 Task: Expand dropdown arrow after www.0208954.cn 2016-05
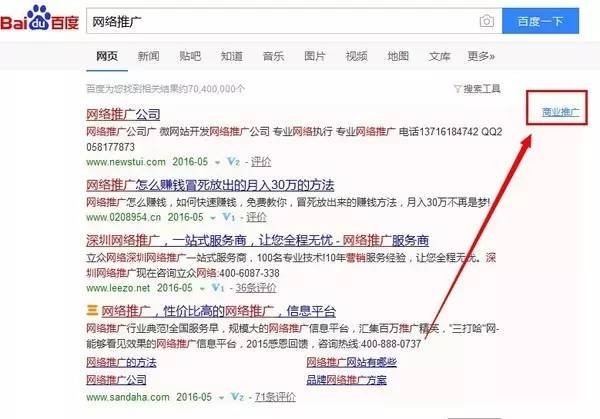coord(213,218)
